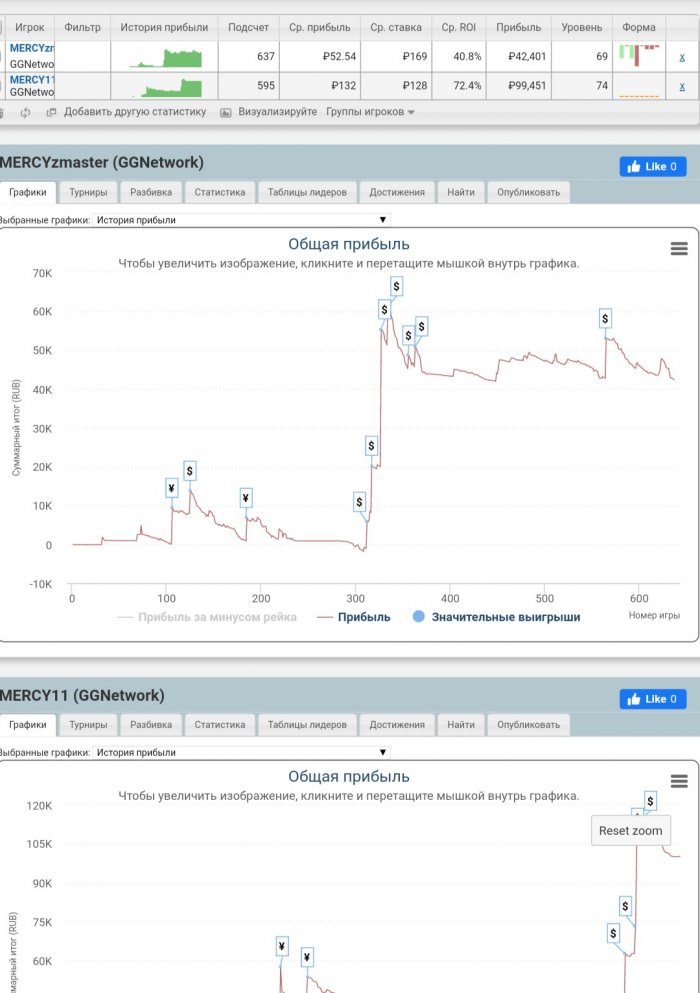Expand Группы игроков dropdown
Screen dimensions: 700x993
tap(370, 111)
